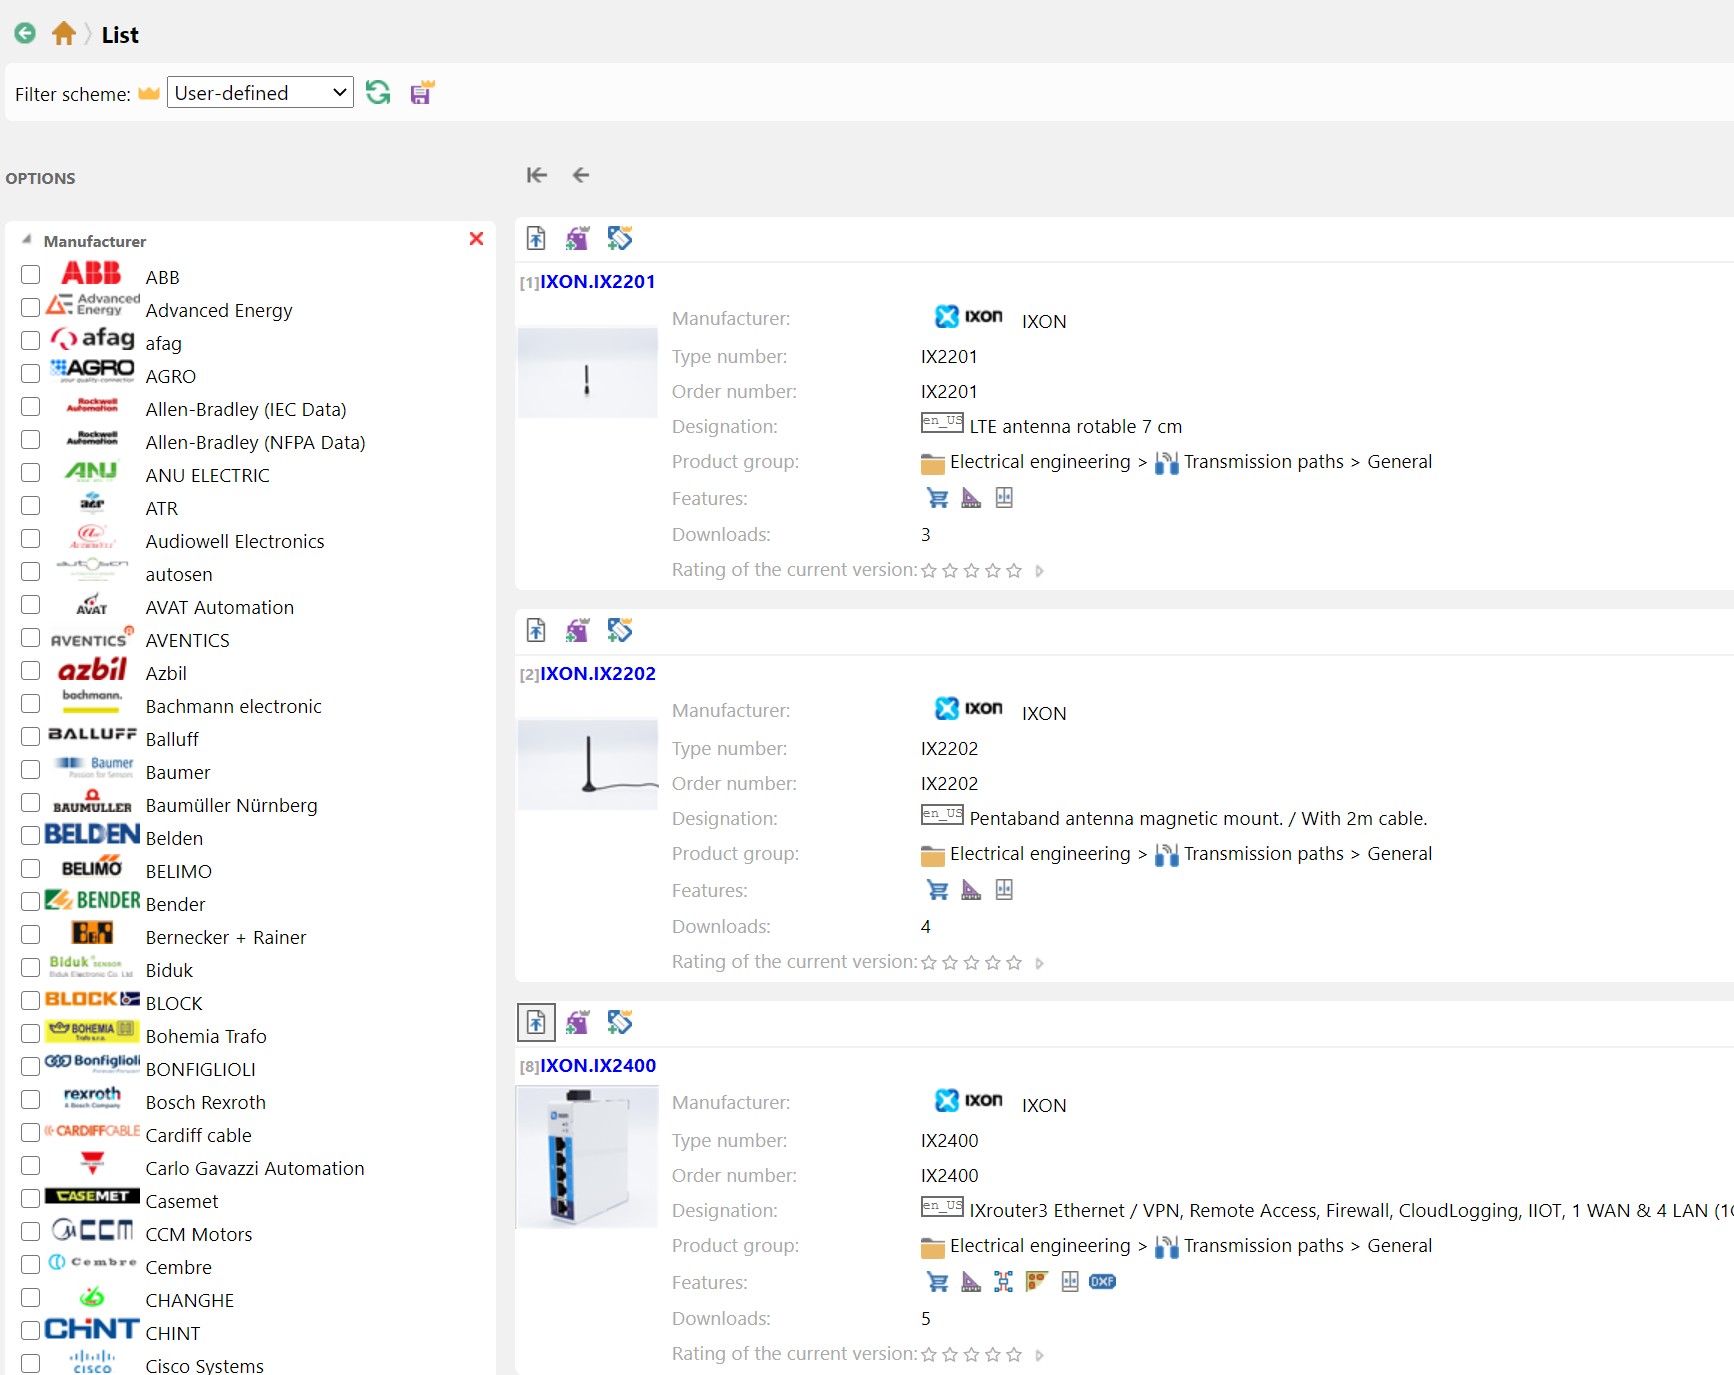Screen dimensions: 1734x1375
Task: Refresh the filter scheme
Action: point(378,93)
